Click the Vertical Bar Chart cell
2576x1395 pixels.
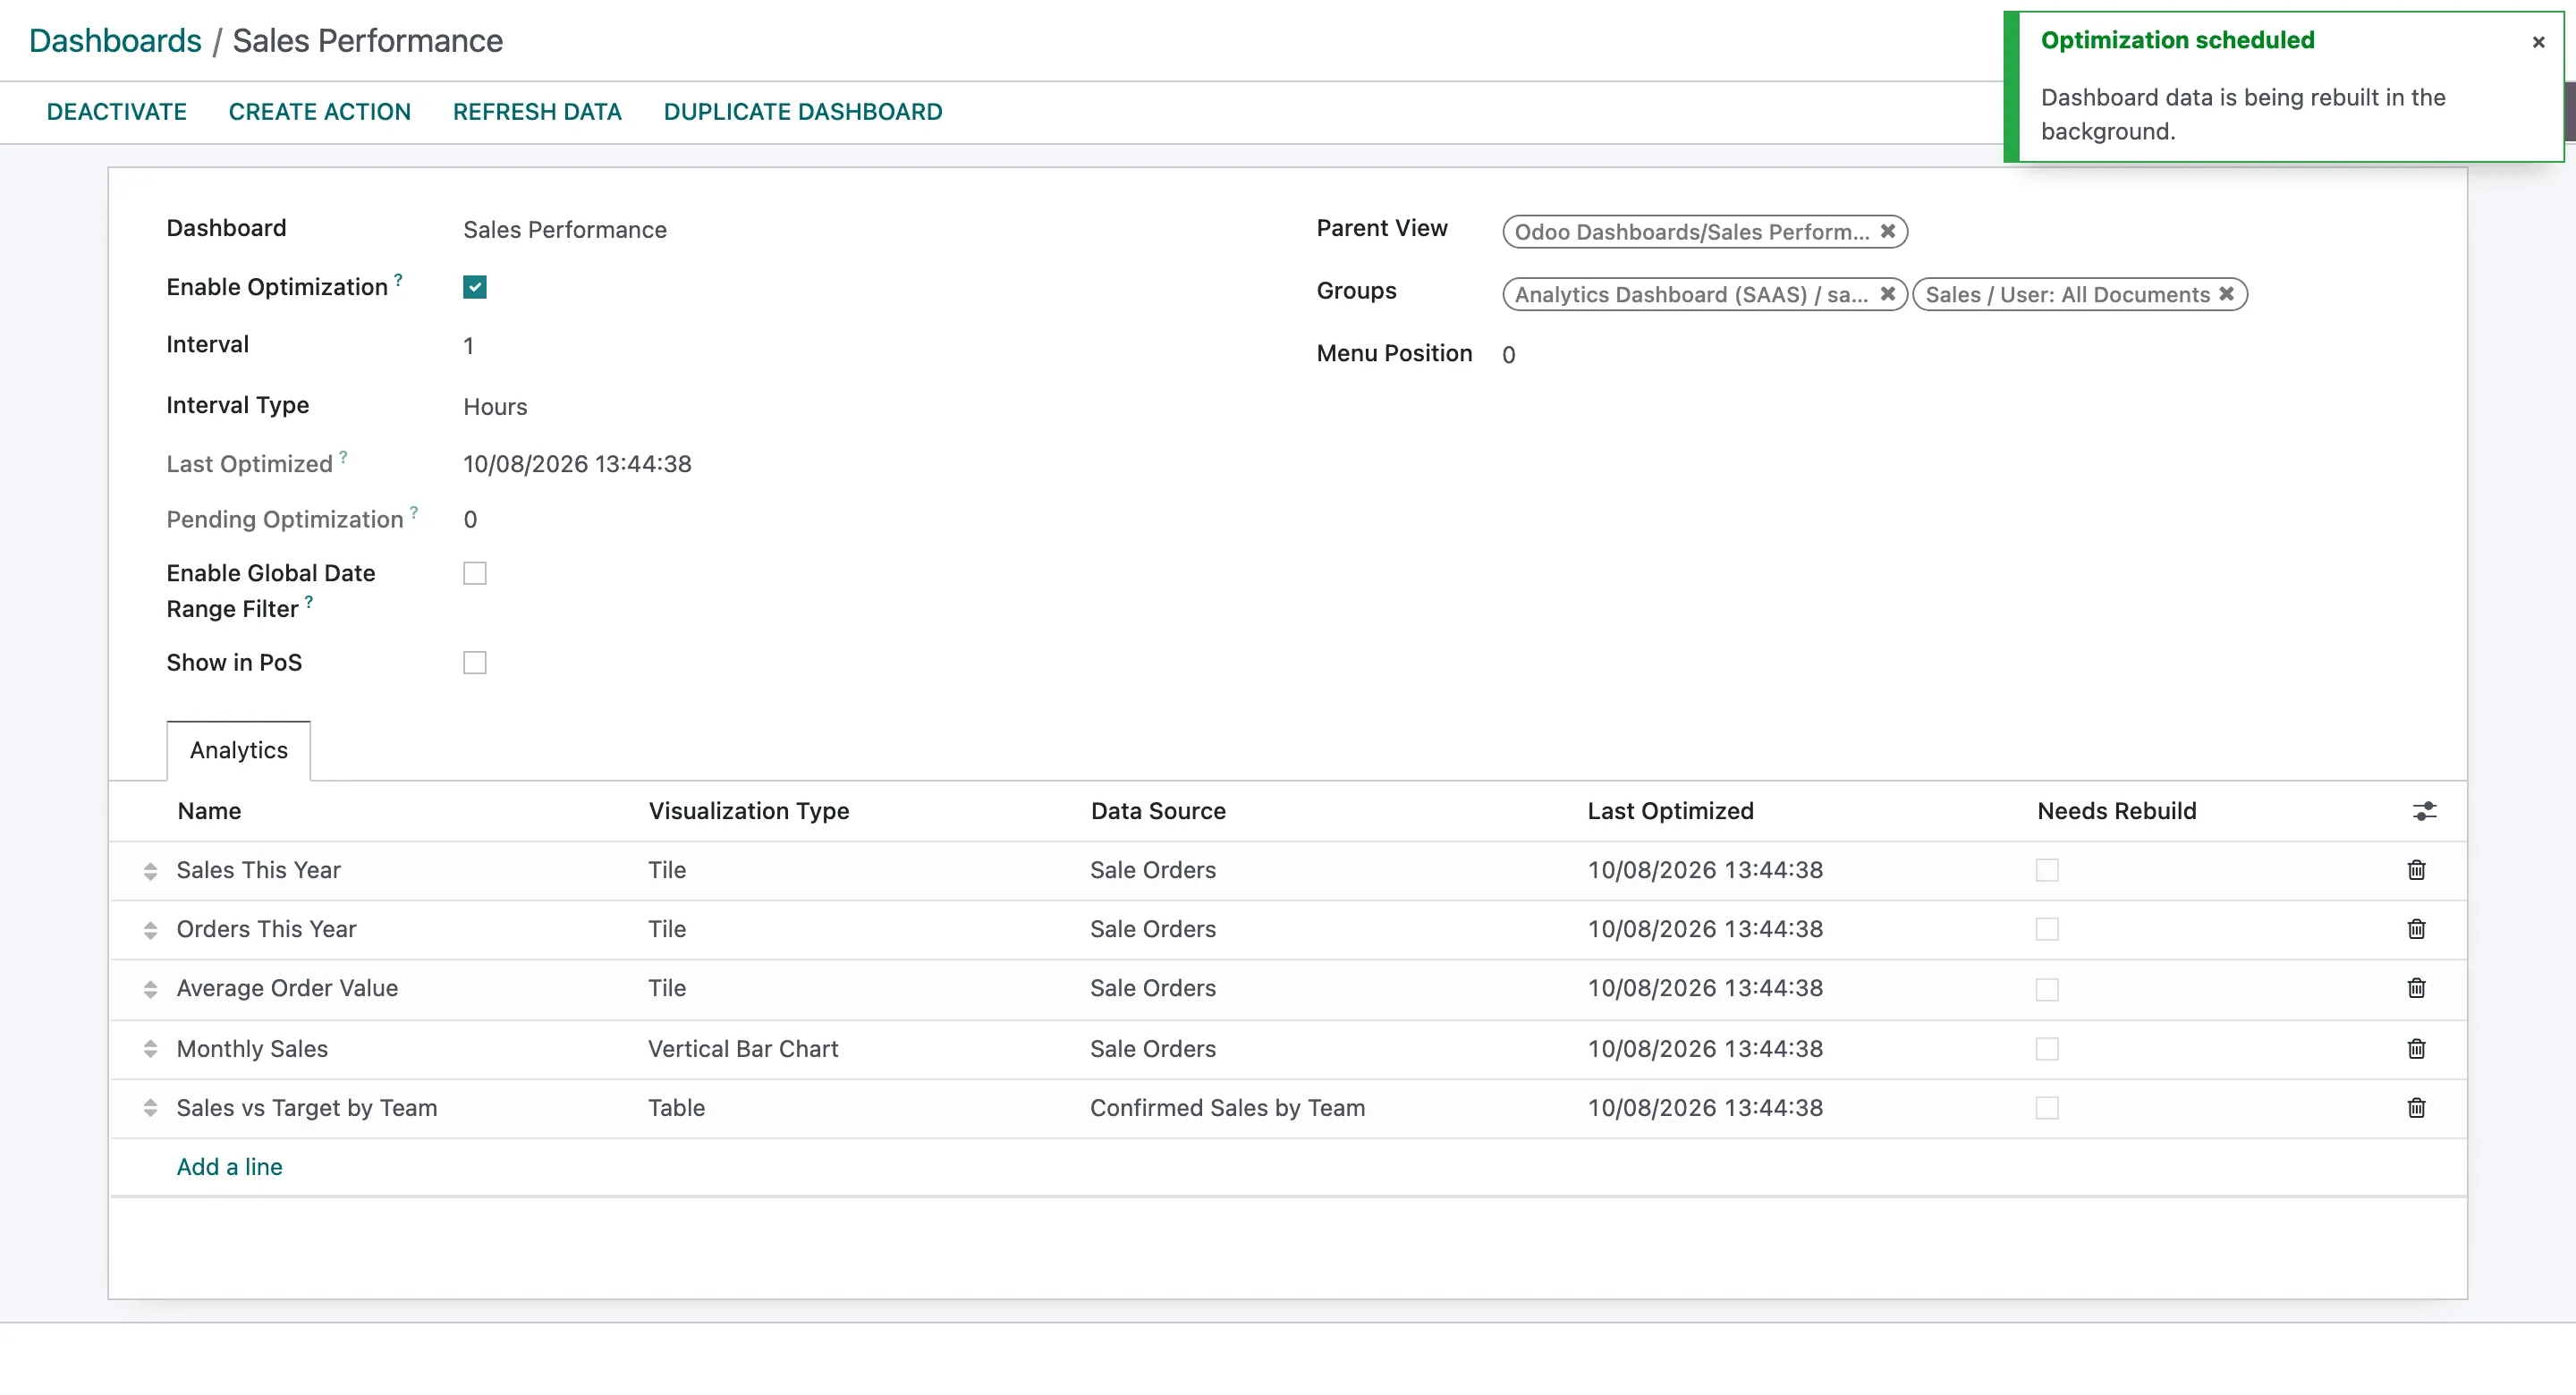[743, 1049]
